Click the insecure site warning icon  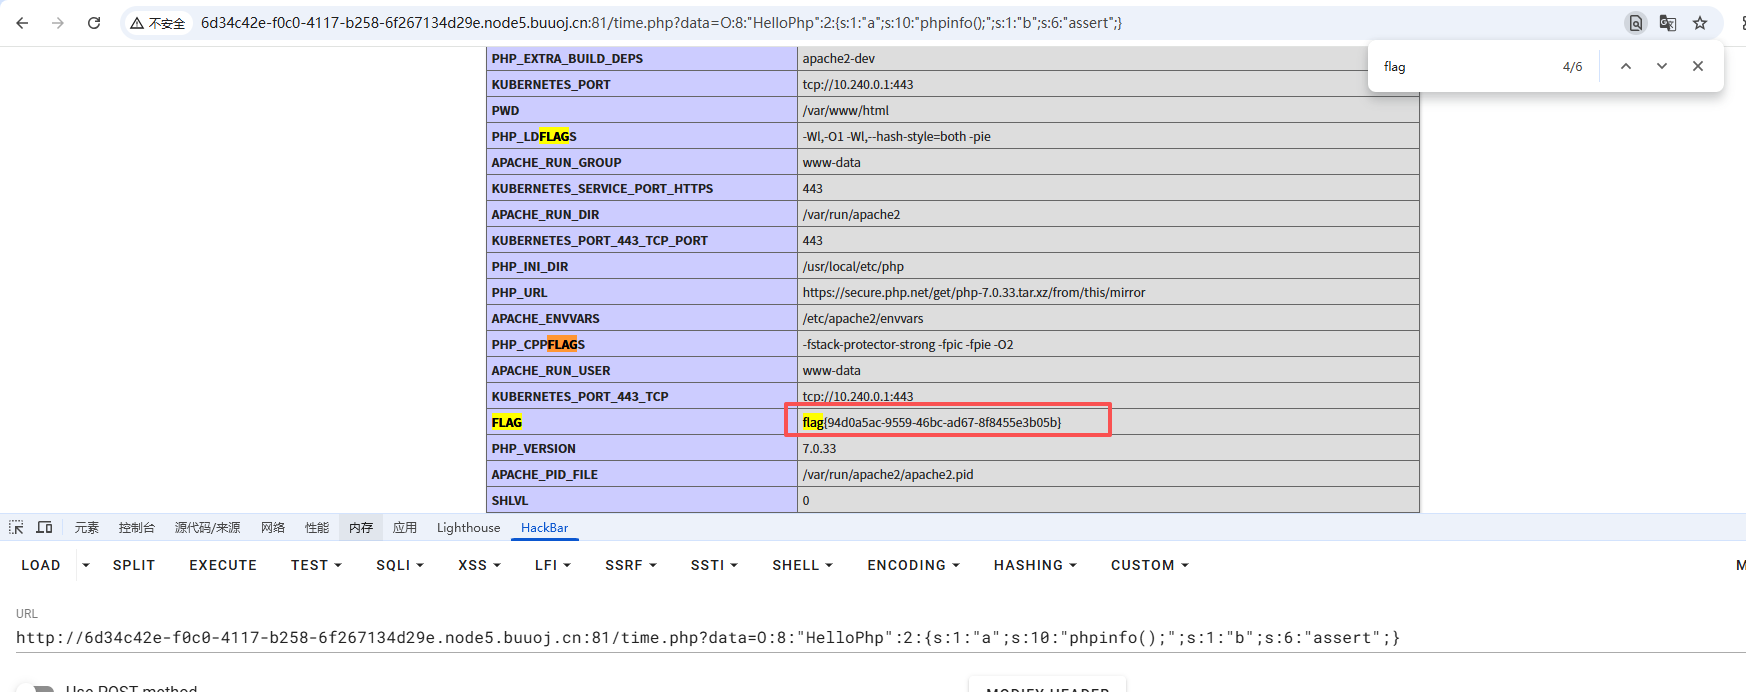point(158,23)
